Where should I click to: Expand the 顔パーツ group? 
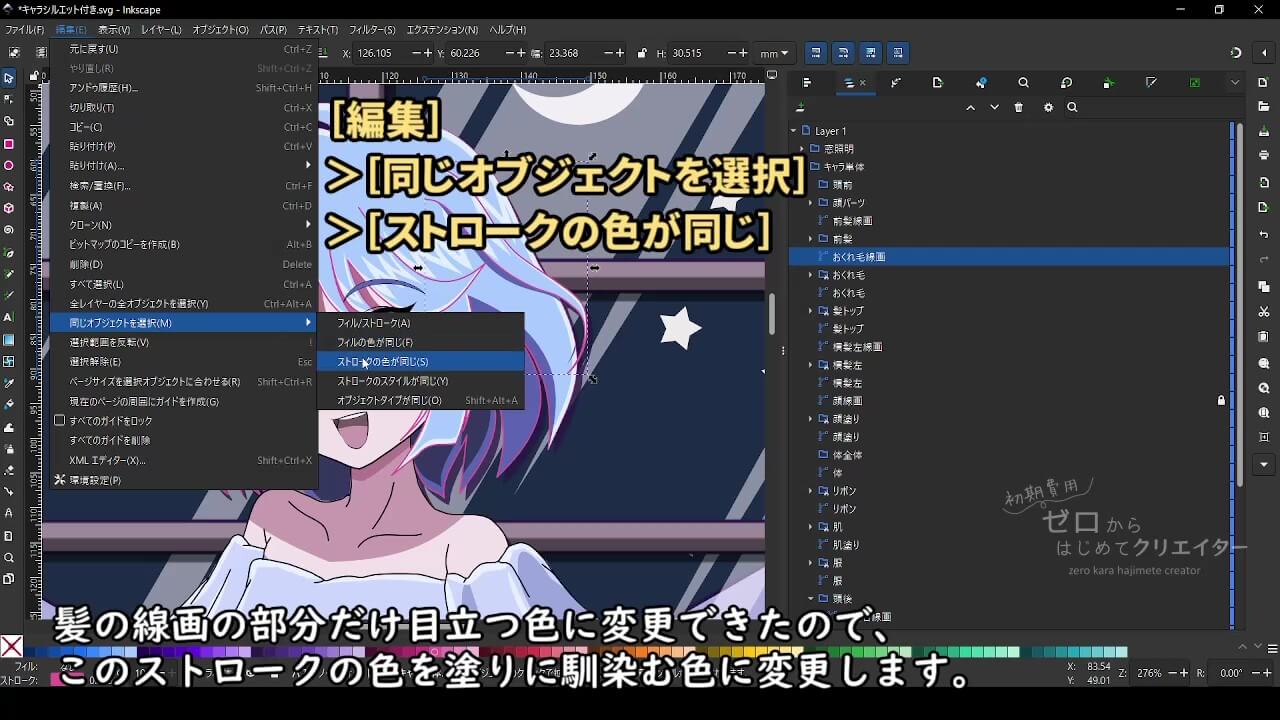click(811, 203)
